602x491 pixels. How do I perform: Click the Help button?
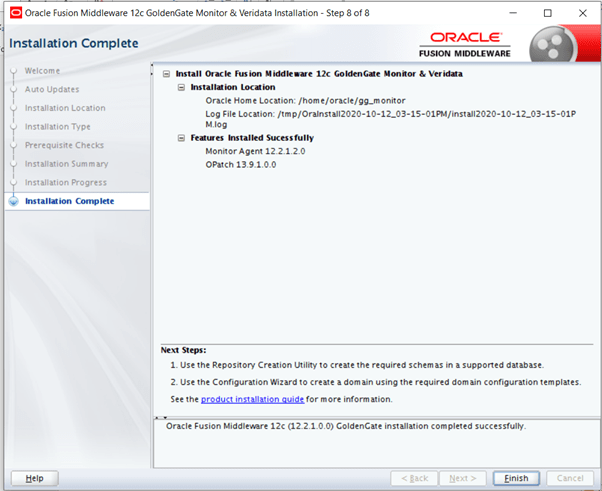click(x=34, y=478)
